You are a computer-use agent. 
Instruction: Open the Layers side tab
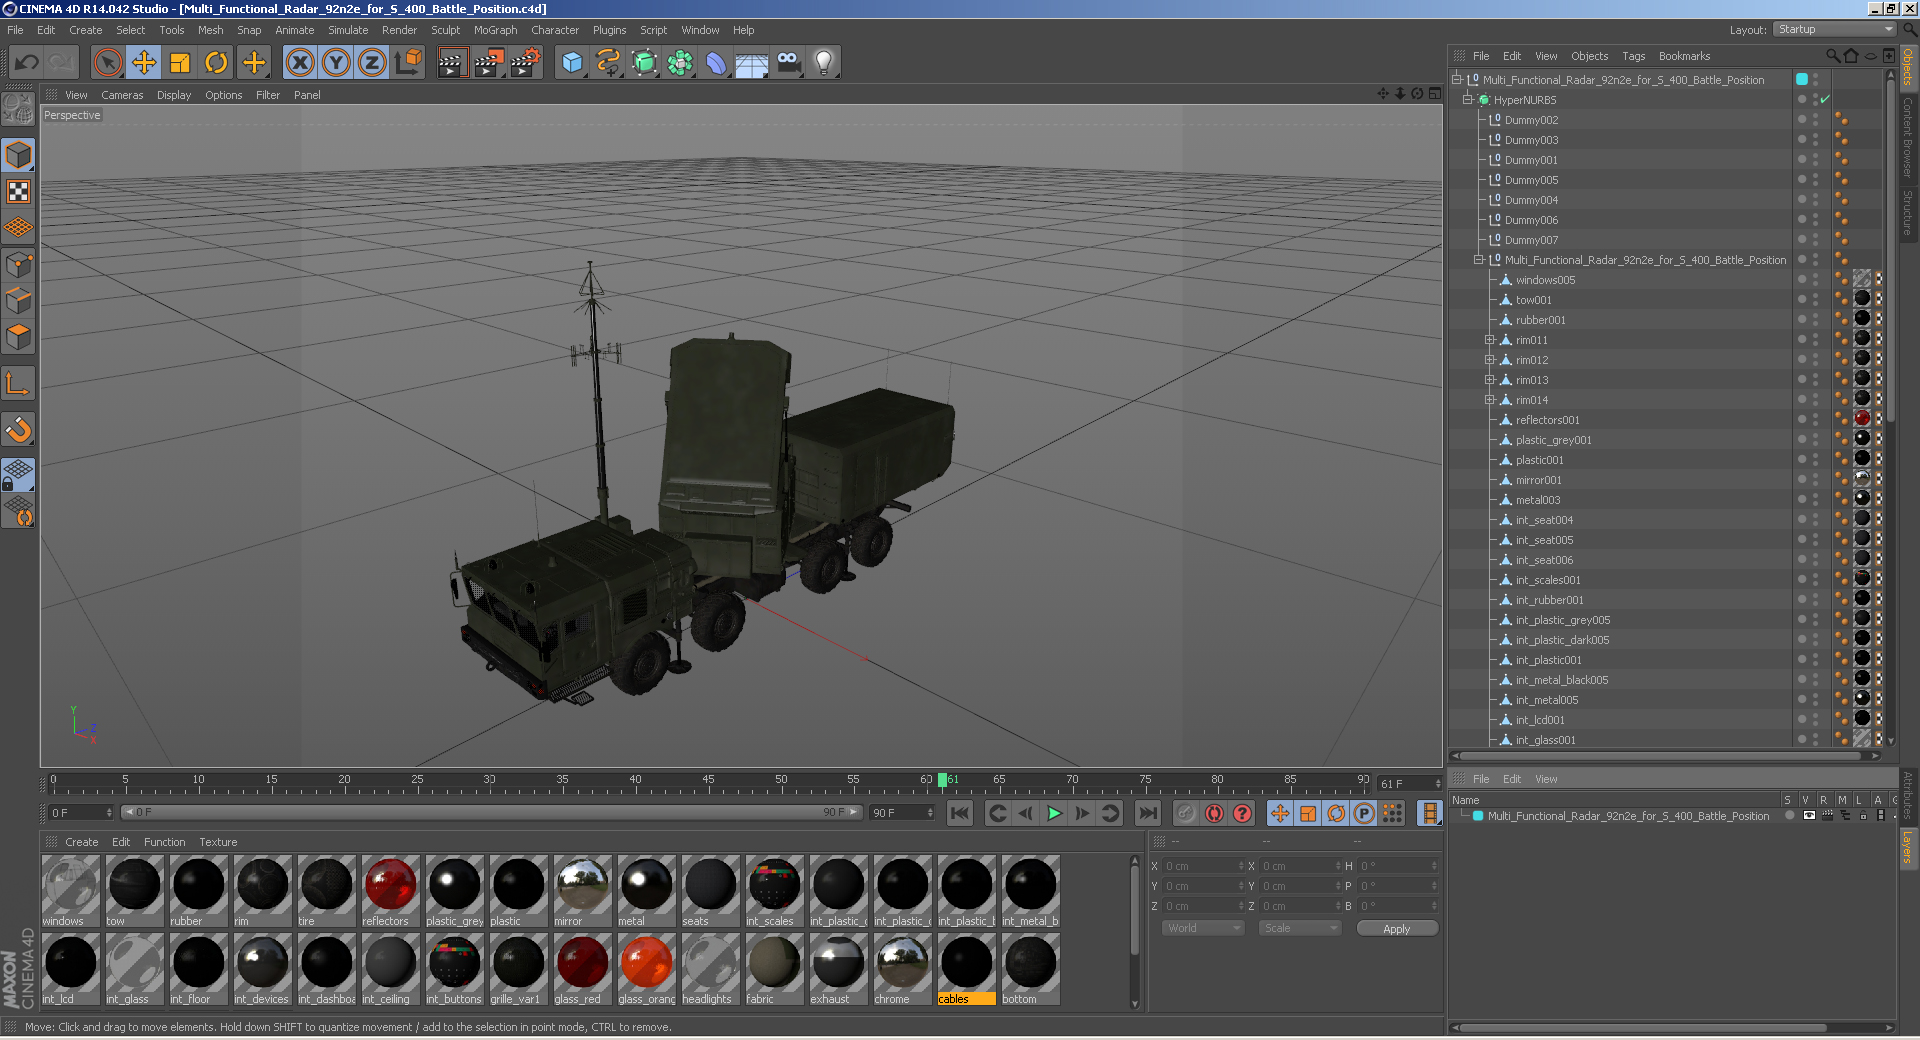(1908, 848)
